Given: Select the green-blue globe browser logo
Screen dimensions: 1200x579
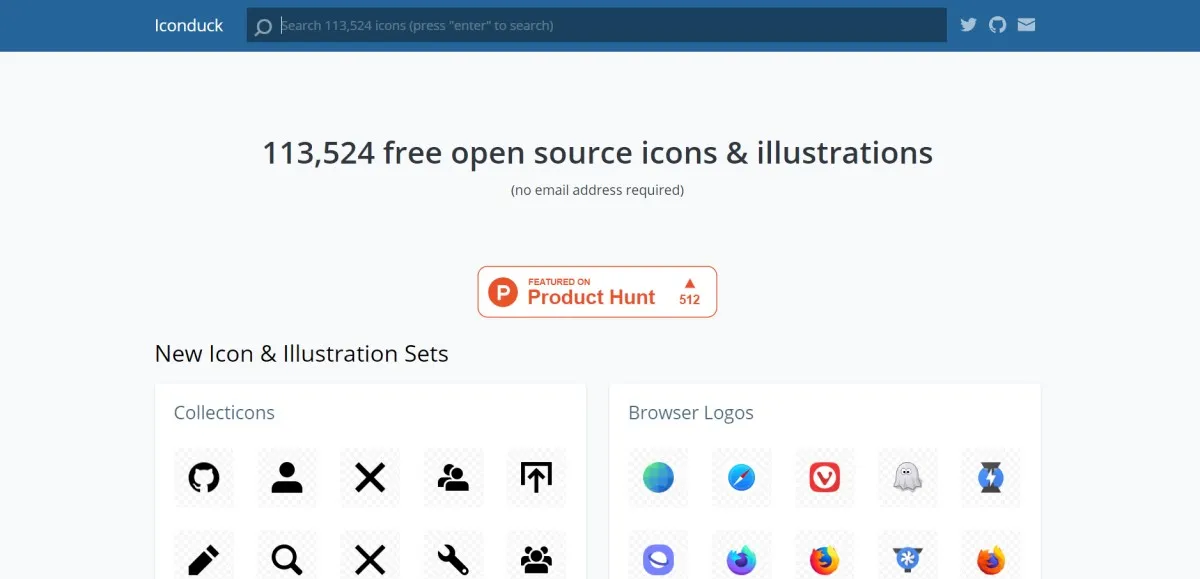Looking at the screenshot, I should pos(658,478).
